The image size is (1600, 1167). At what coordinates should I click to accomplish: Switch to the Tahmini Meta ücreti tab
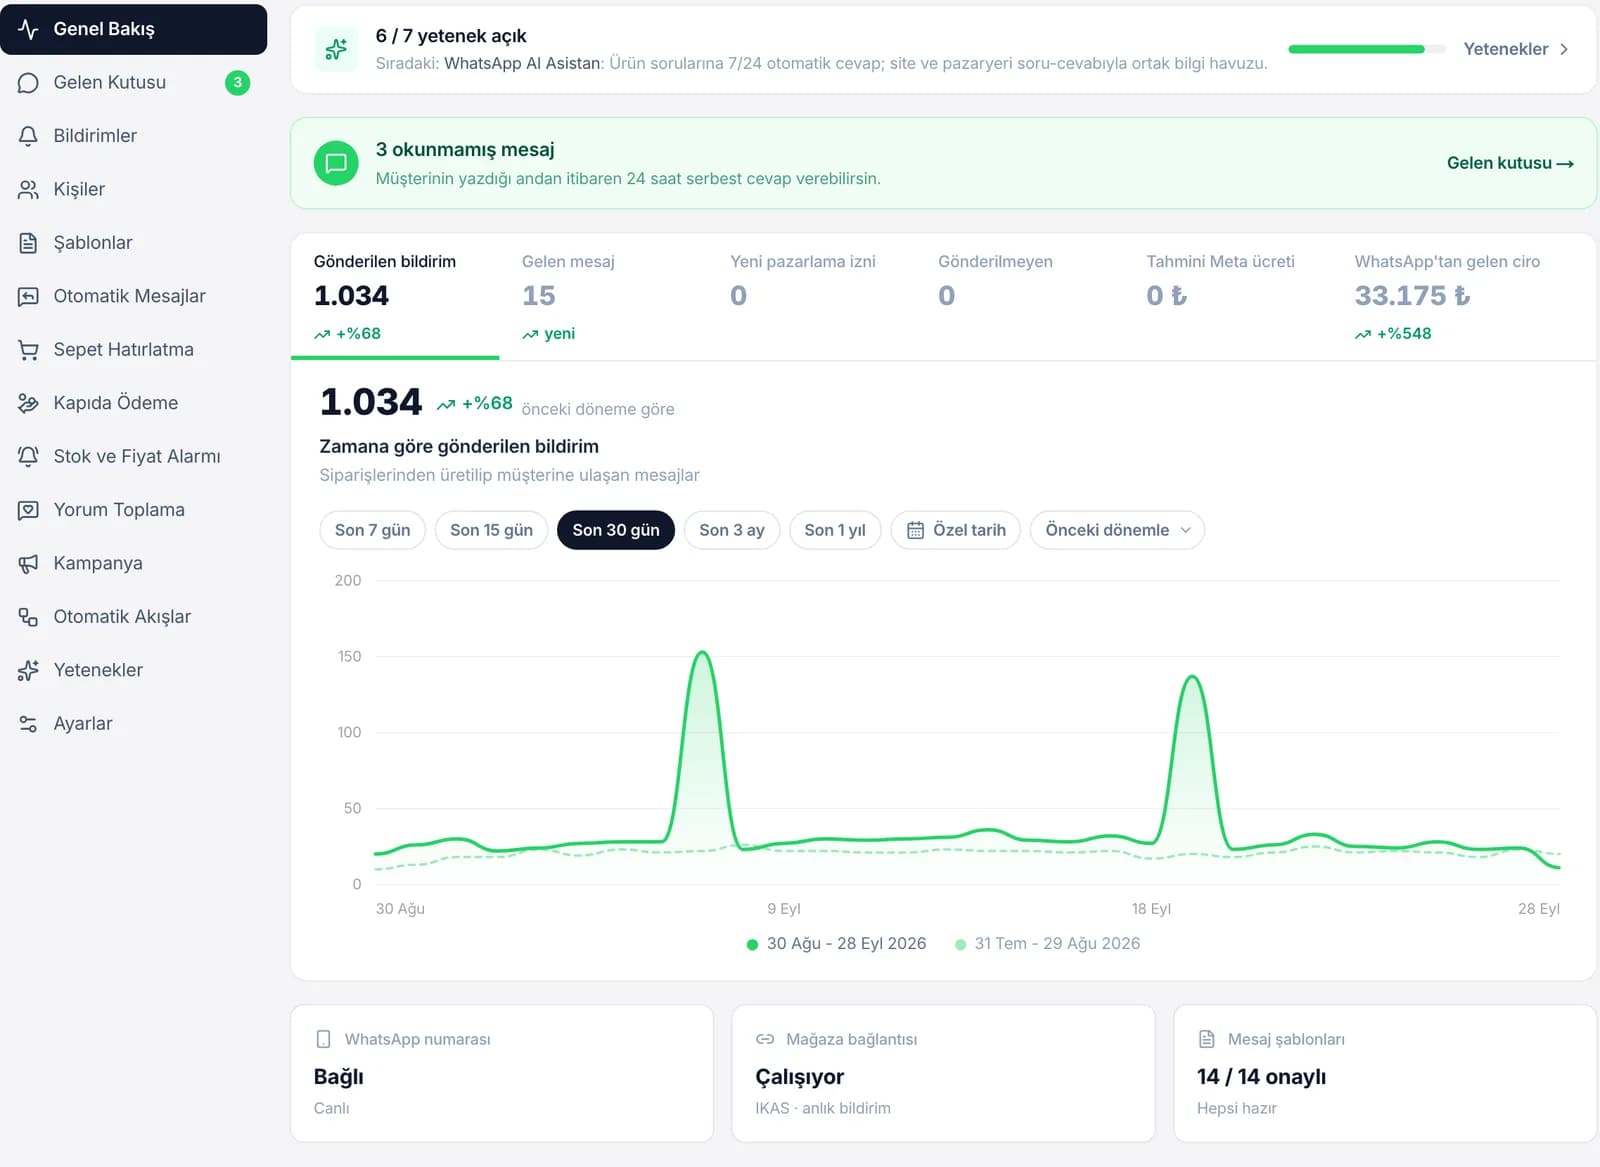[x=1228, y=297]
